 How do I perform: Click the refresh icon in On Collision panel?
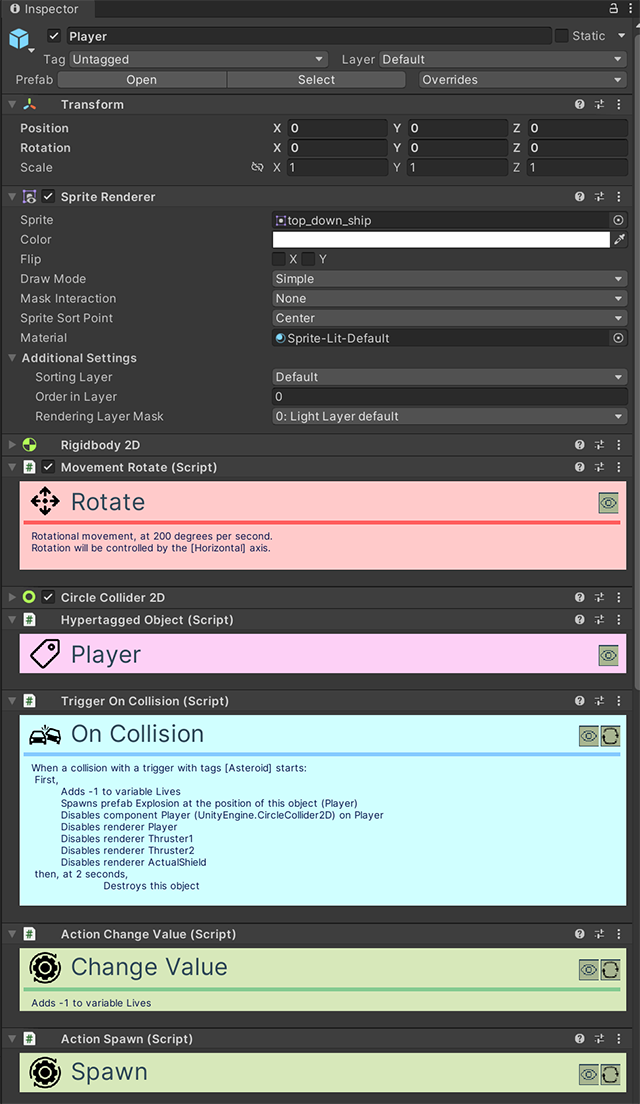(610, 736)
